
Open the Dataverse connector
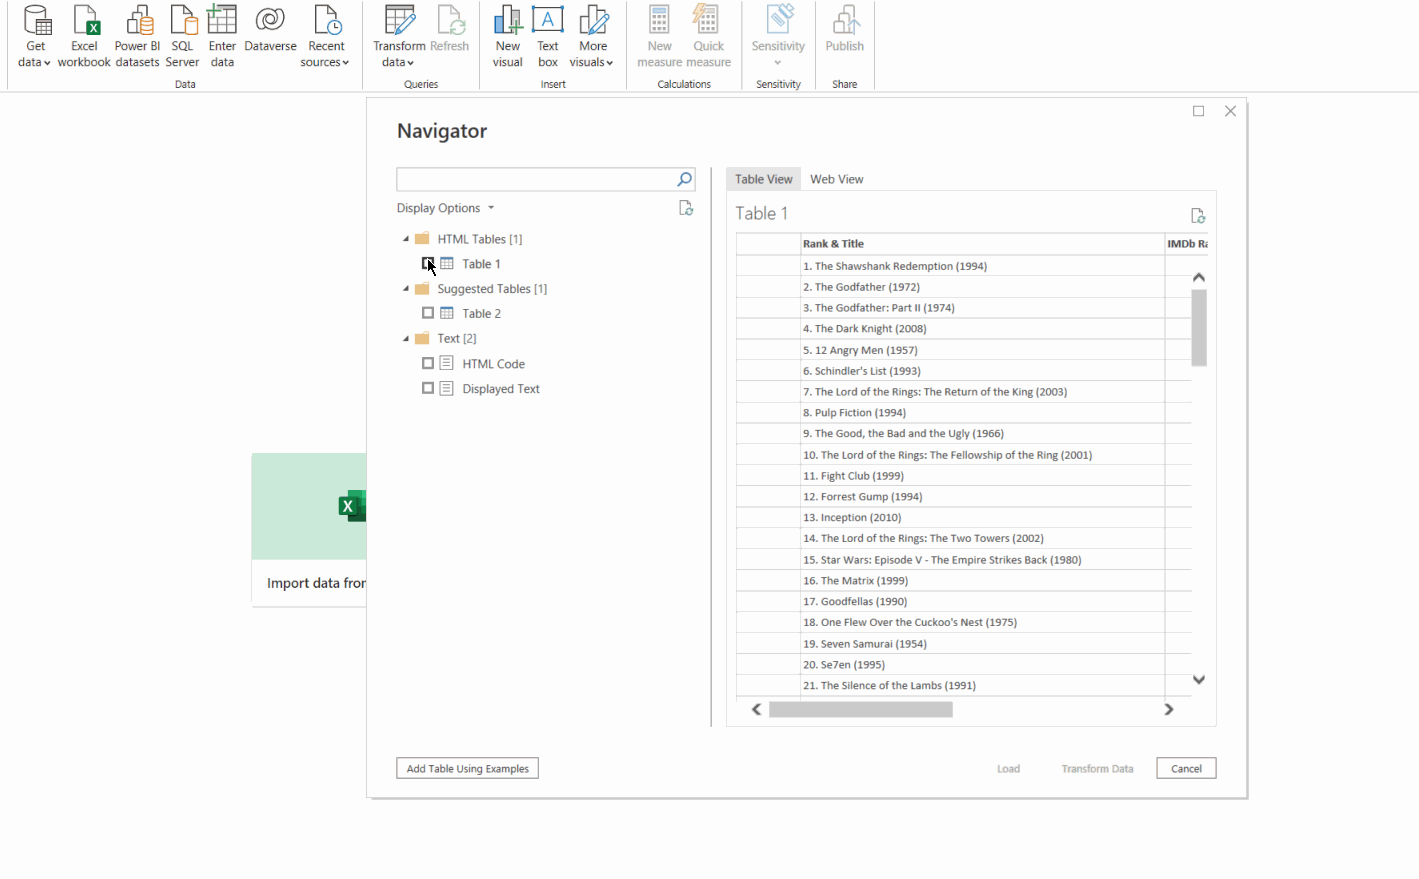pos(270,30)
